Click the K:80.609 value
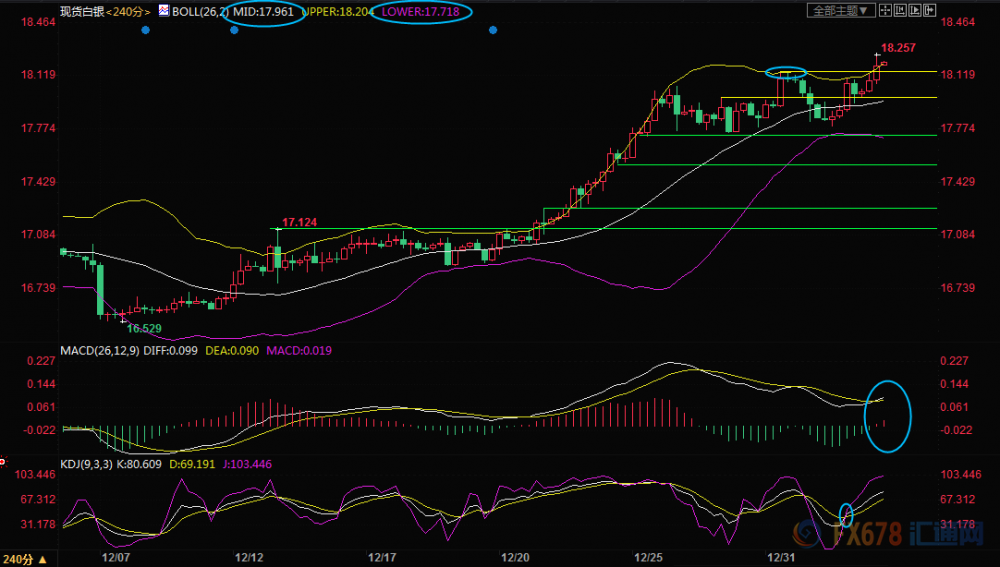The width and height of the screenshot is (1000, 567). (x=139, y=464)
